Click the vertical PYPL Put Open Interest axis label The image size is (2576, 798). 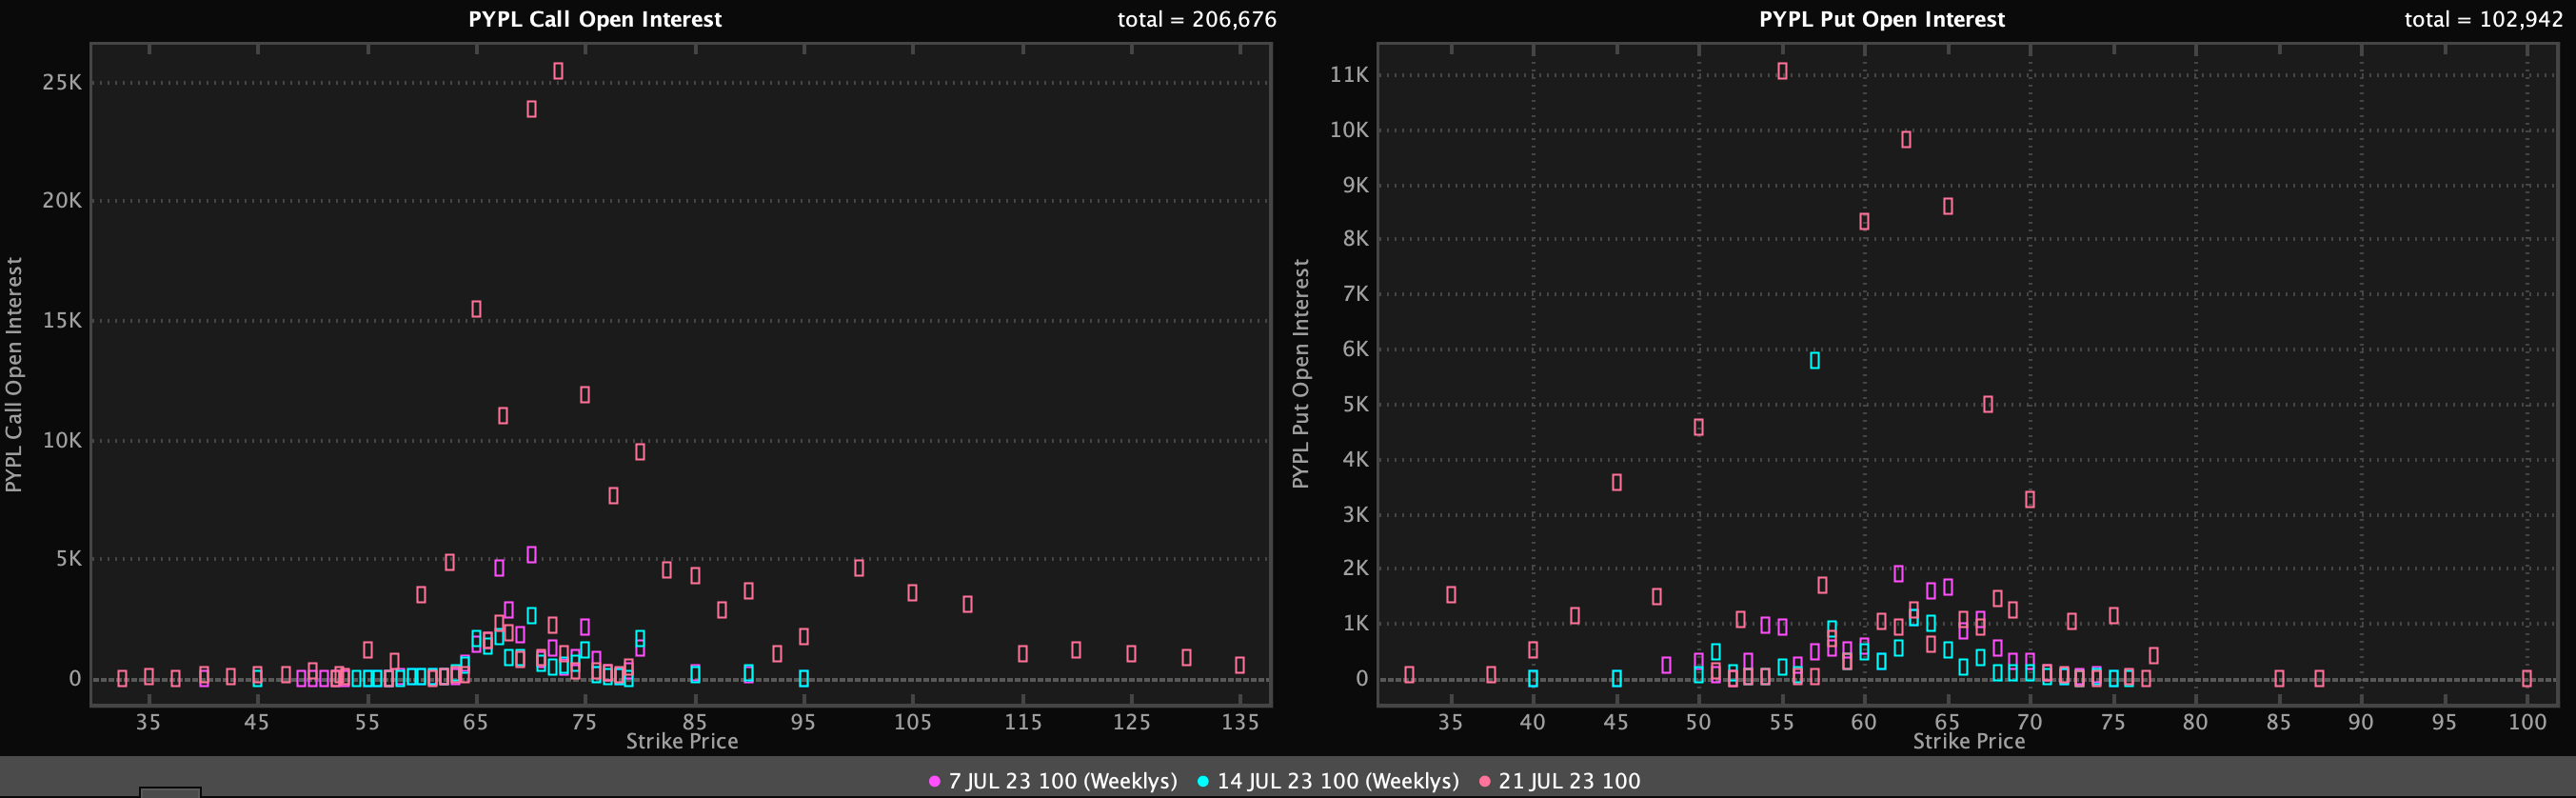click(1301, 374)
